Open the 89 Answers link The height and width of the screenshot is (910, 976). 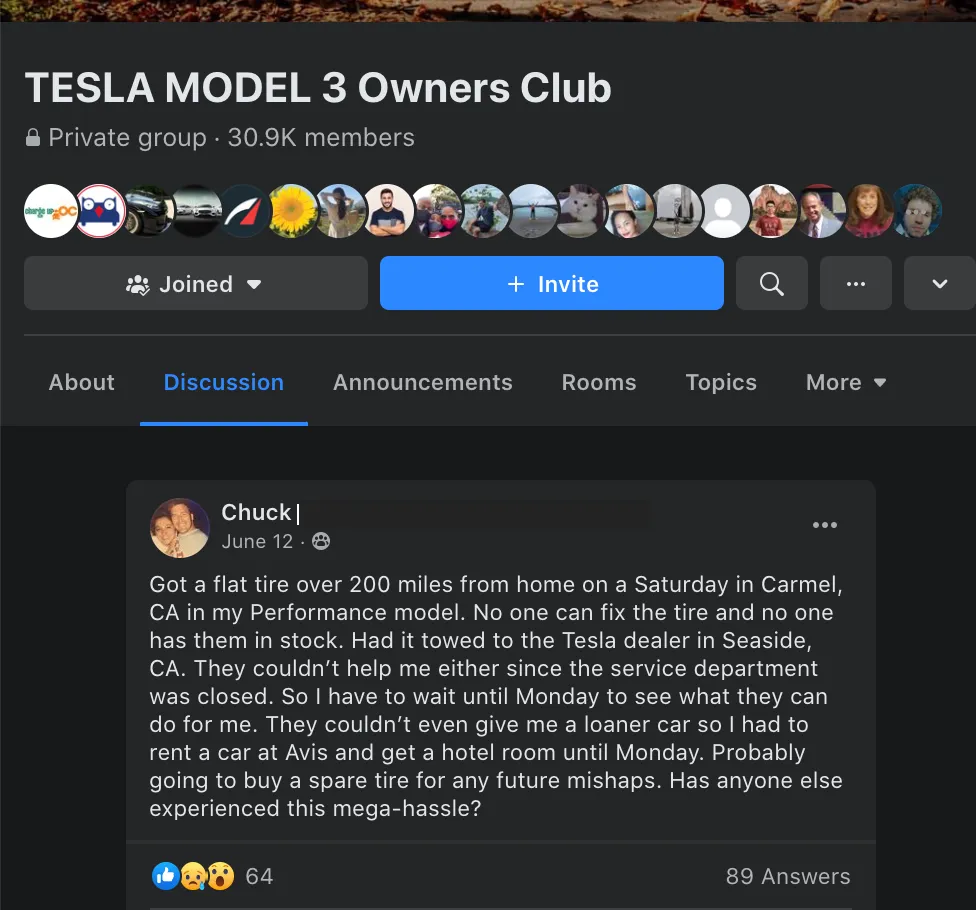(x=788, y=876)
